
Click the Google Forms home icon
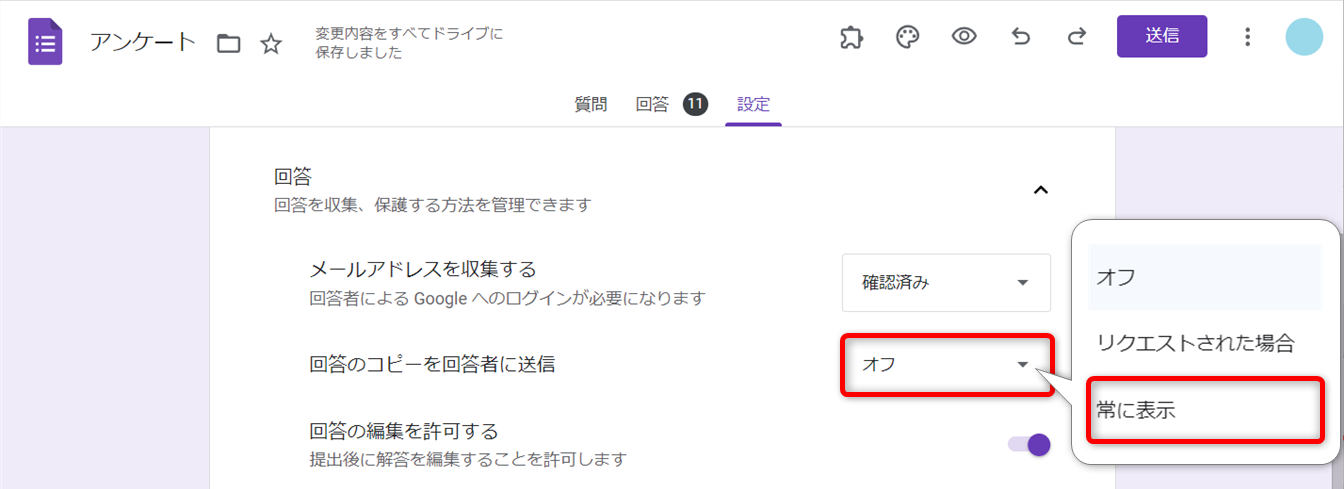pos(45,43)
